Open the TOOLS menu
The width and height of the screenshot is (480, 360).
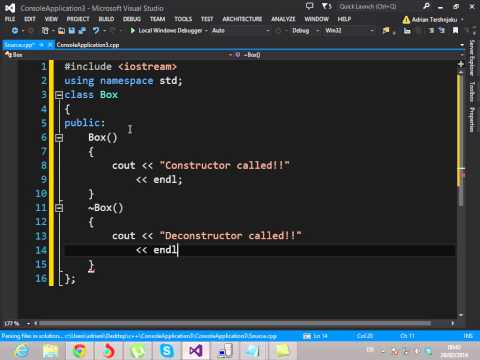tap(183, 19)
